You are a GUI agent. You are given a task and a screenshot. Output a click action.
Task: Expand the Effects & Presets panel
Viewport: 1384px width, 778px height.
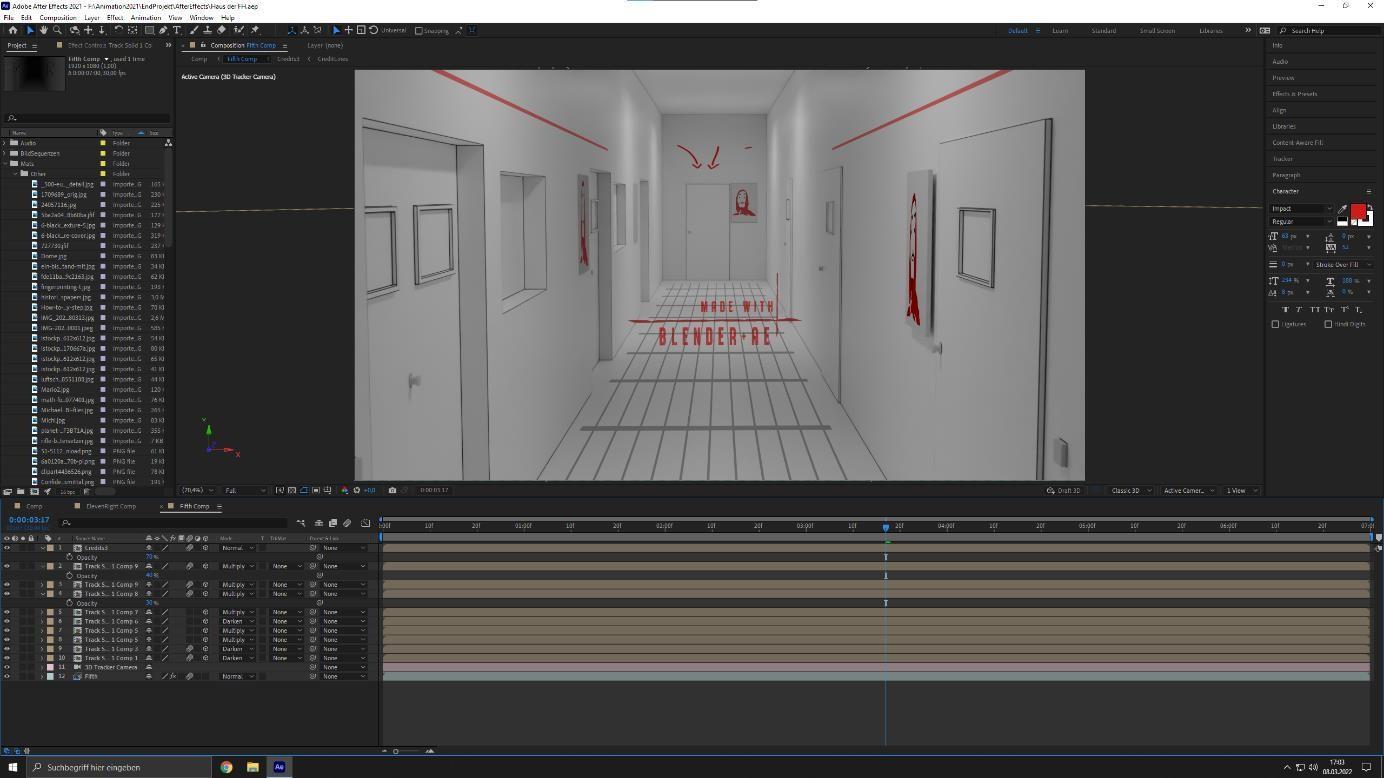[1294, 94]
